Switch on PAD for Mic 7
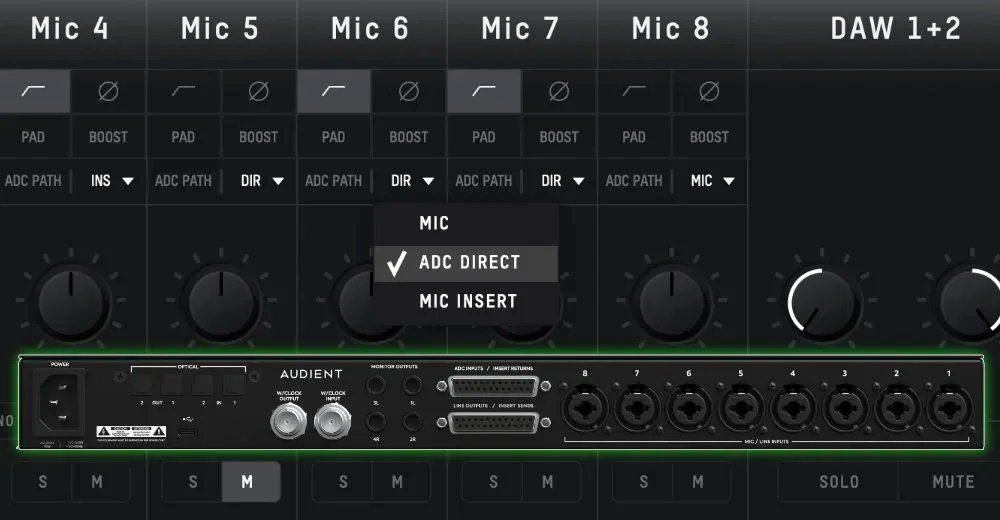 (x=483, y=137)
